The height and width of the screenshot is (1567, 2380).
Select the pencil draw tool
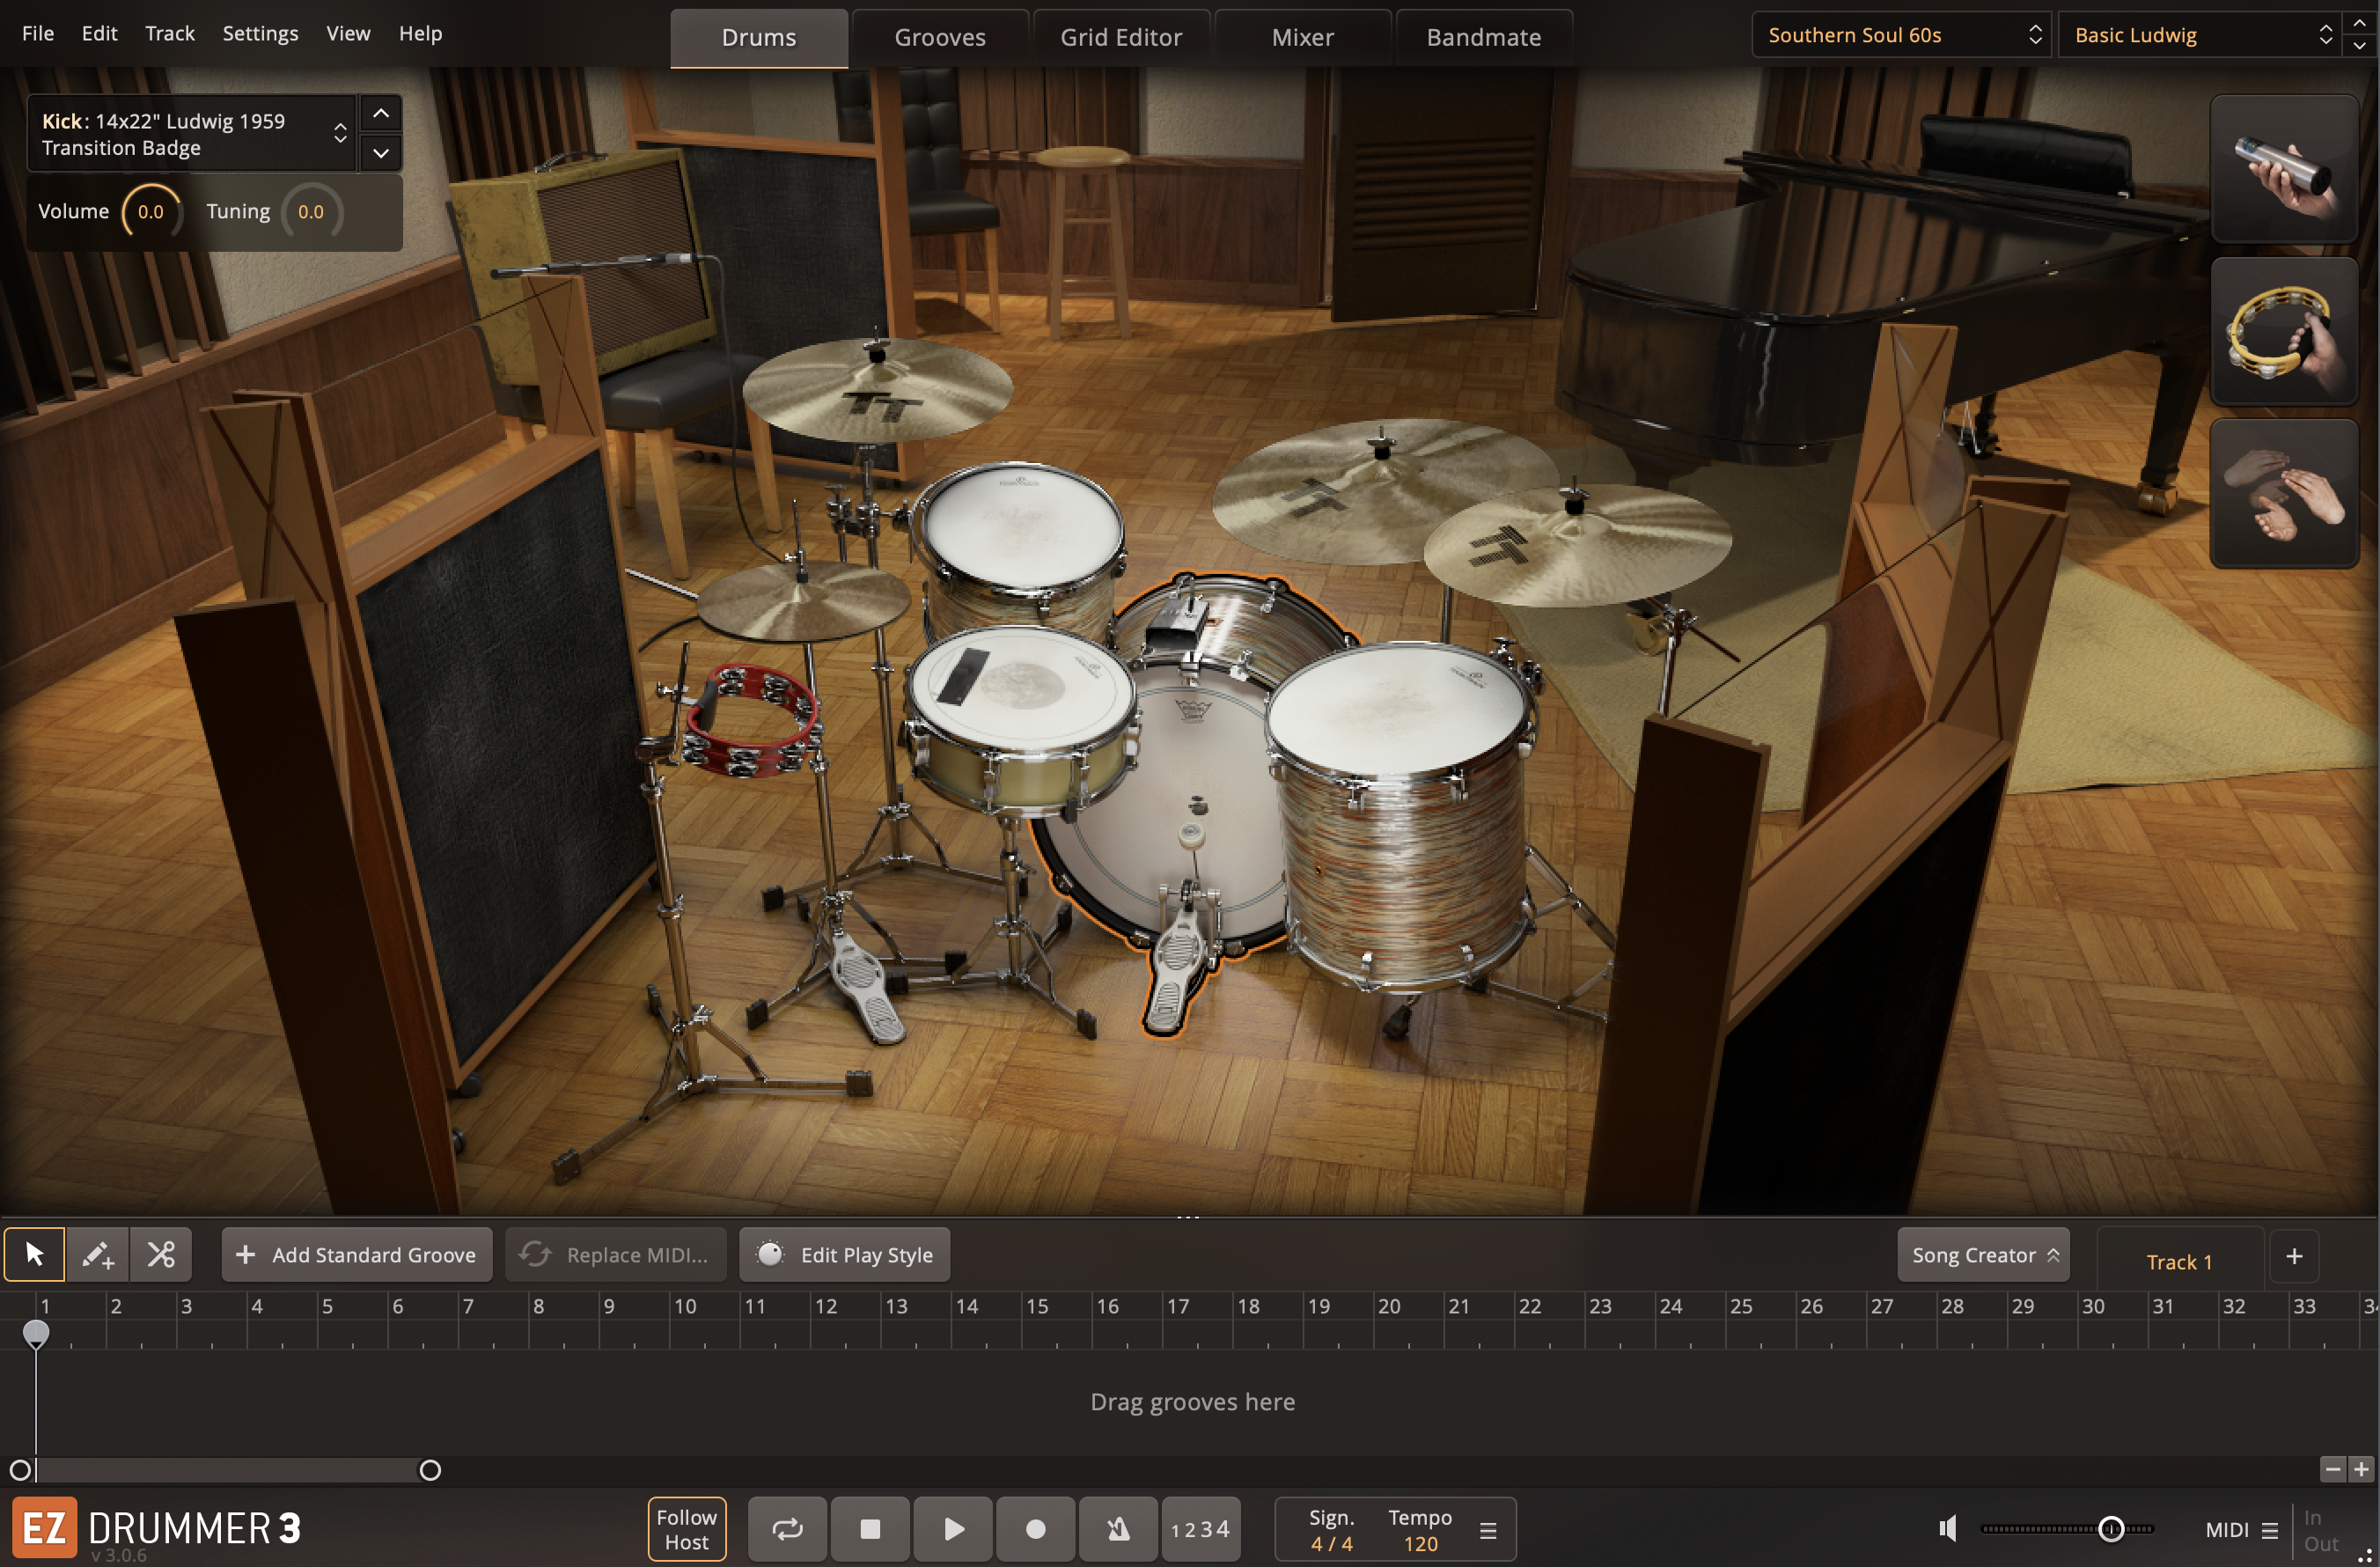pyautogui.click(x=97, y=1254)
